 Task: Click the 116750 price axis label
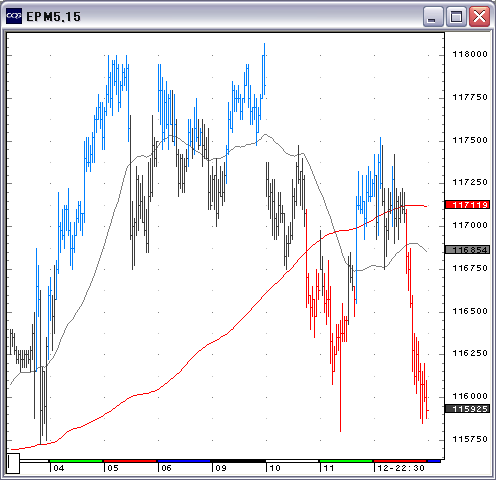(470, 268)
